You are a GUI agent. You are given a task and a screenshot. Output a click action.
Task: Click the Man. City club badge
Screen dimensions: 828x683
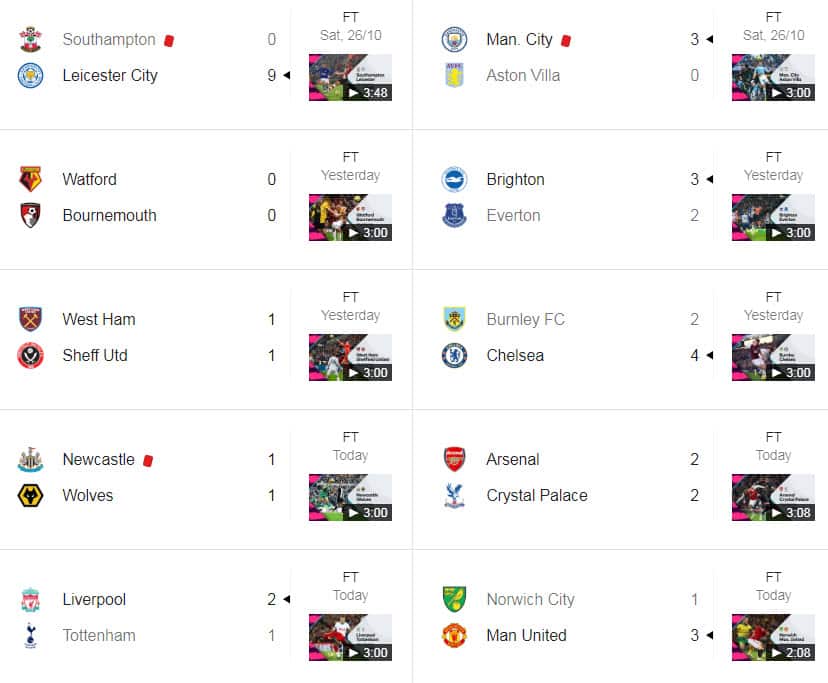click(x=454, y=39)
